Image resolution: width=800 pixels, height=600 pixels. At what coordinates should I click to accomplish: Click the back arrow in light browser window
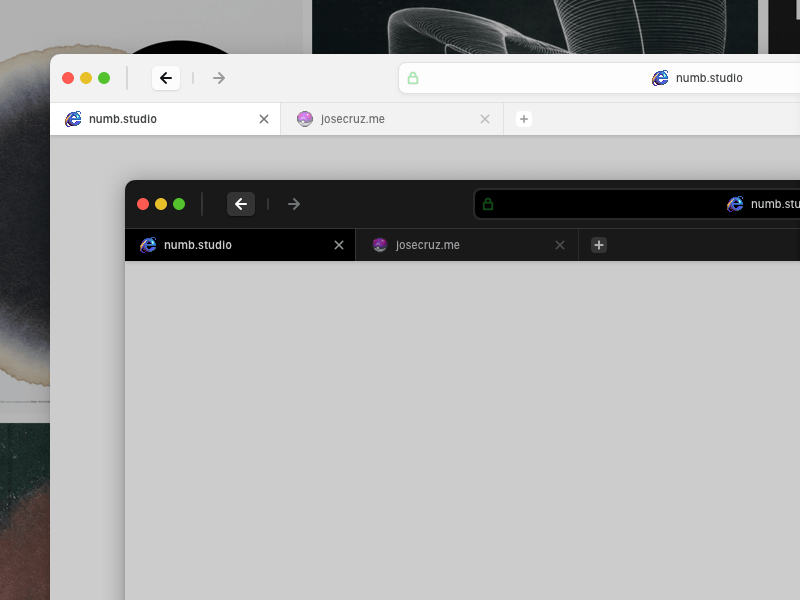(x=166, y=78)
